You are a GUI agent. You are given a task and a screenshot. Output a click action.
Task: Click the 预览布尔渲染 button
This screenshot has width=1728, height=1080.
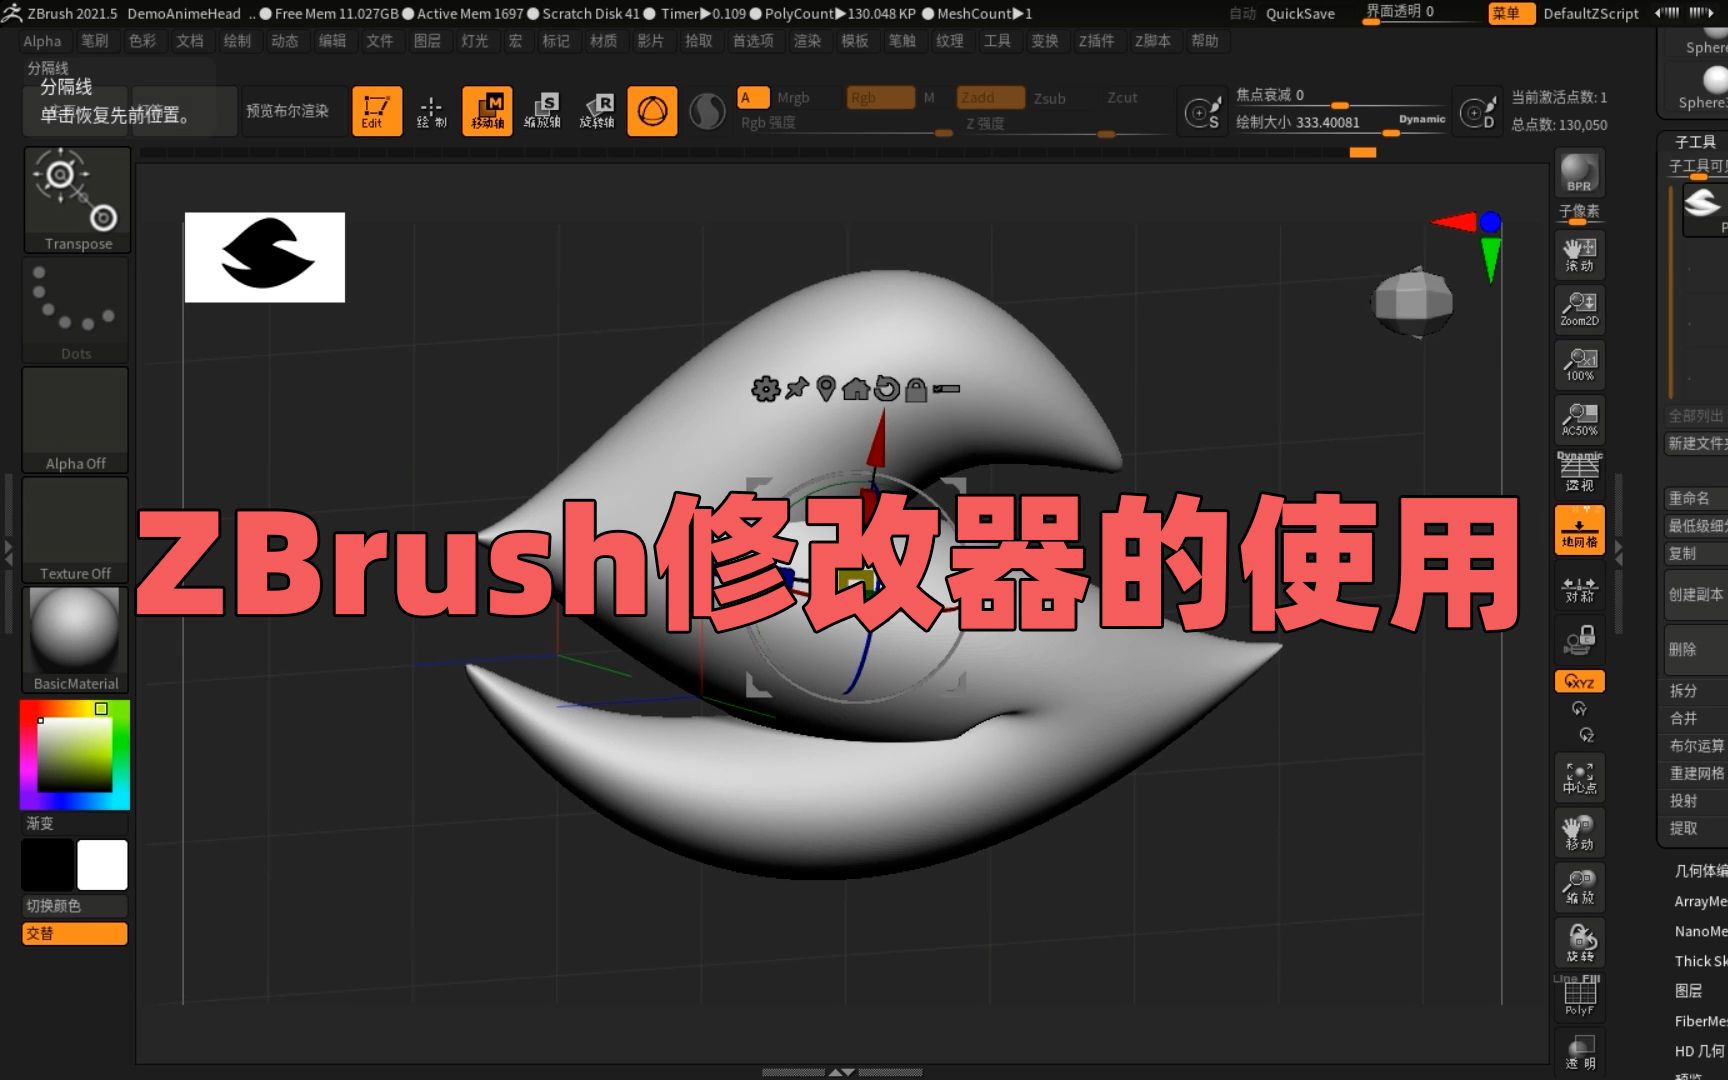[287, 110]
